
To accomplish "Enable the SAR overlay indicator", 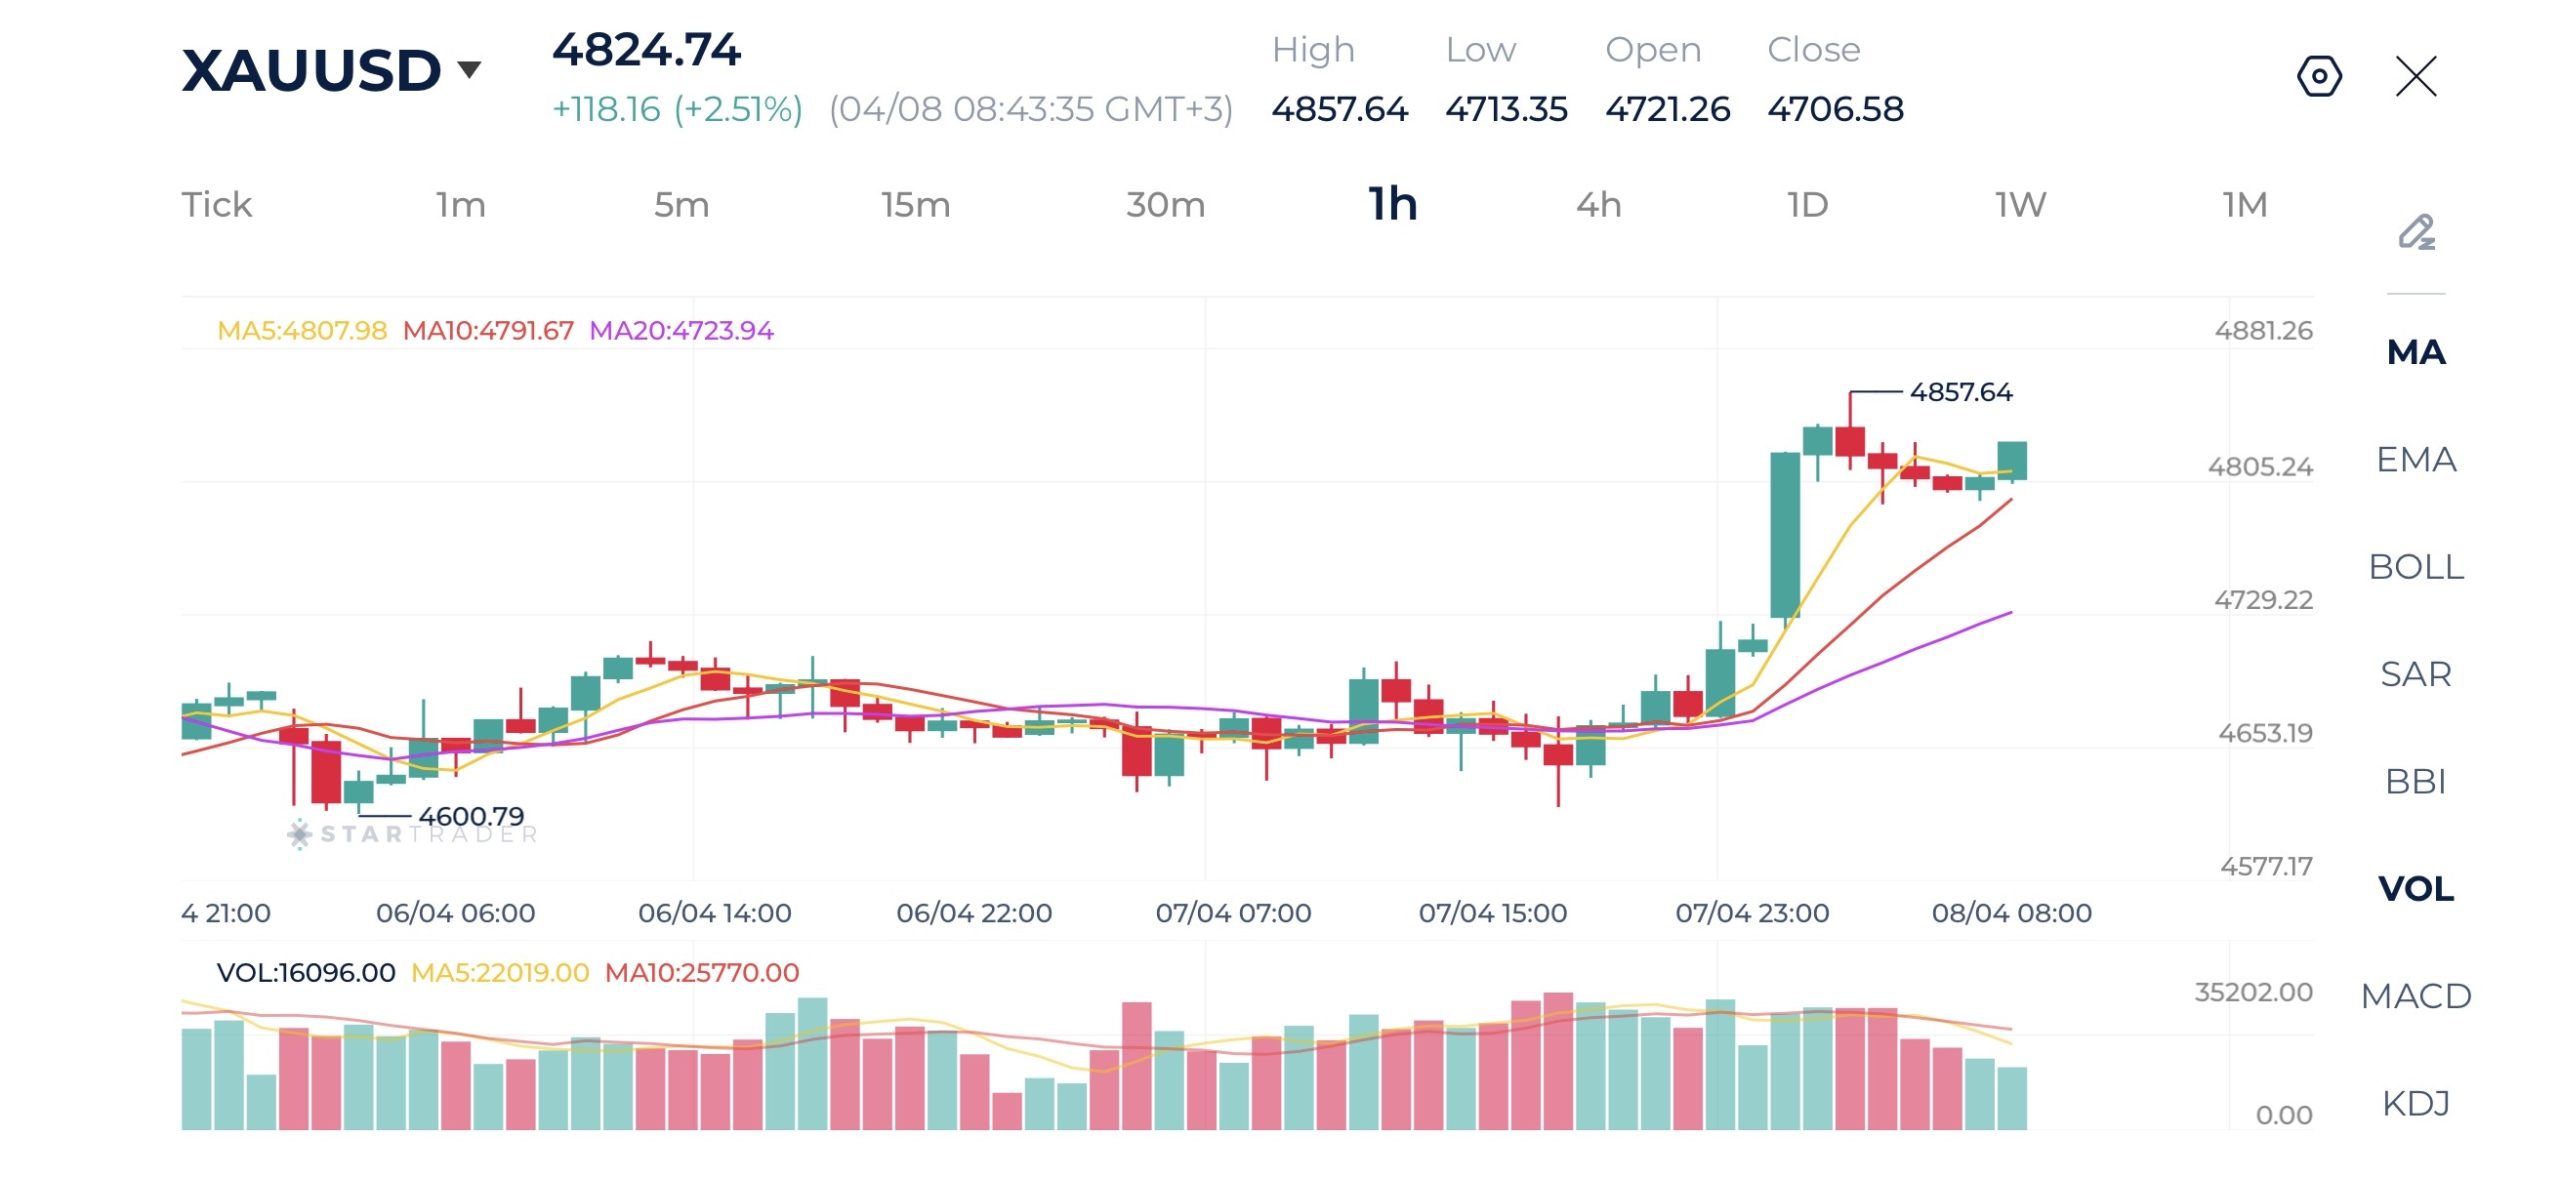I will [2415, 674].
